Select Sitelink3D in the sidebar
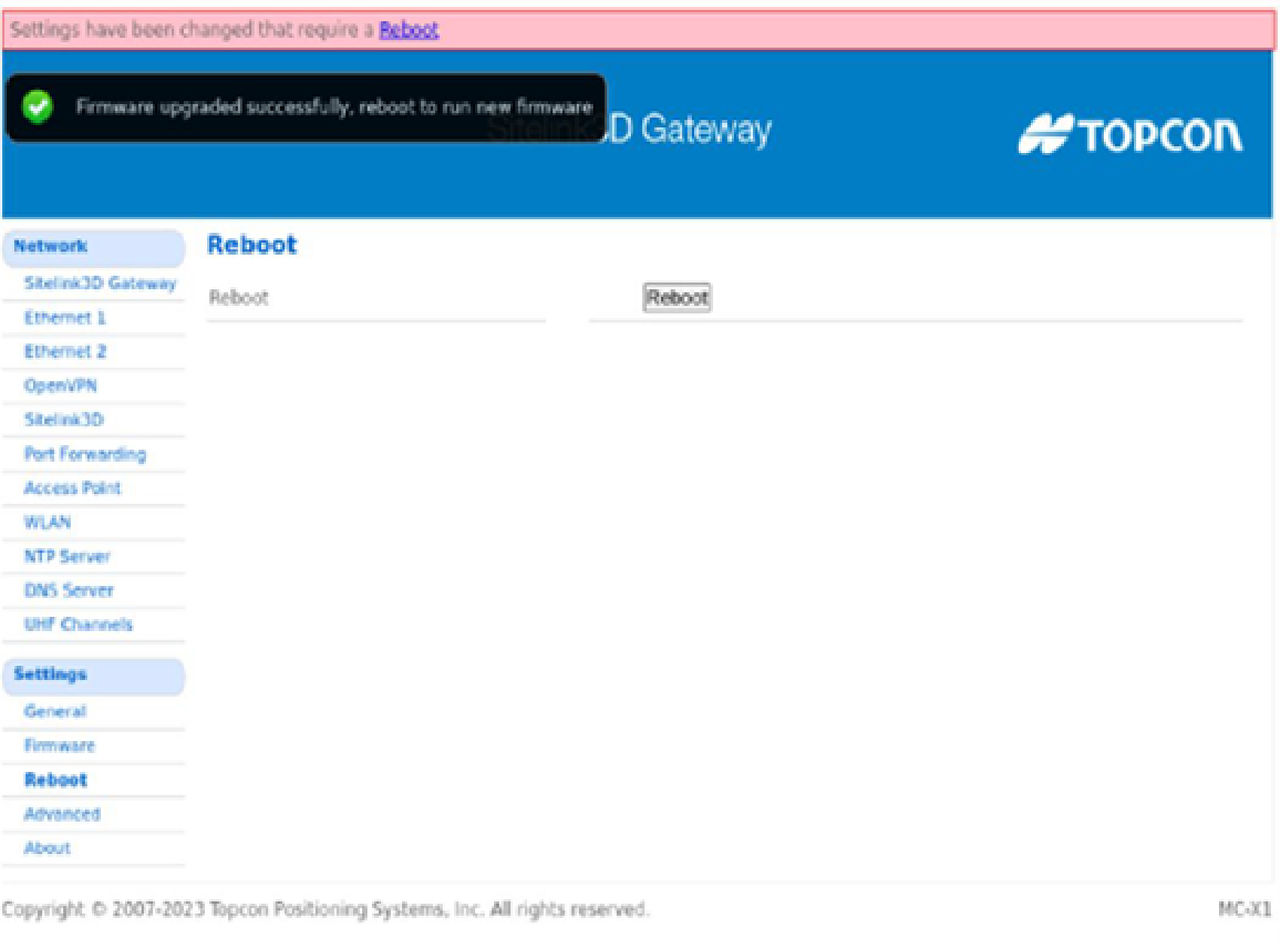 [x=65, y=420]
